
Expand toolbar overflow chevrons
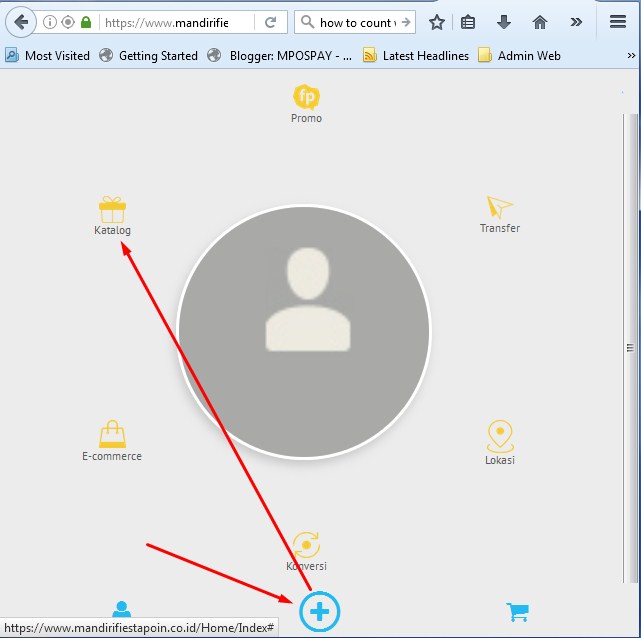[576, 22]
